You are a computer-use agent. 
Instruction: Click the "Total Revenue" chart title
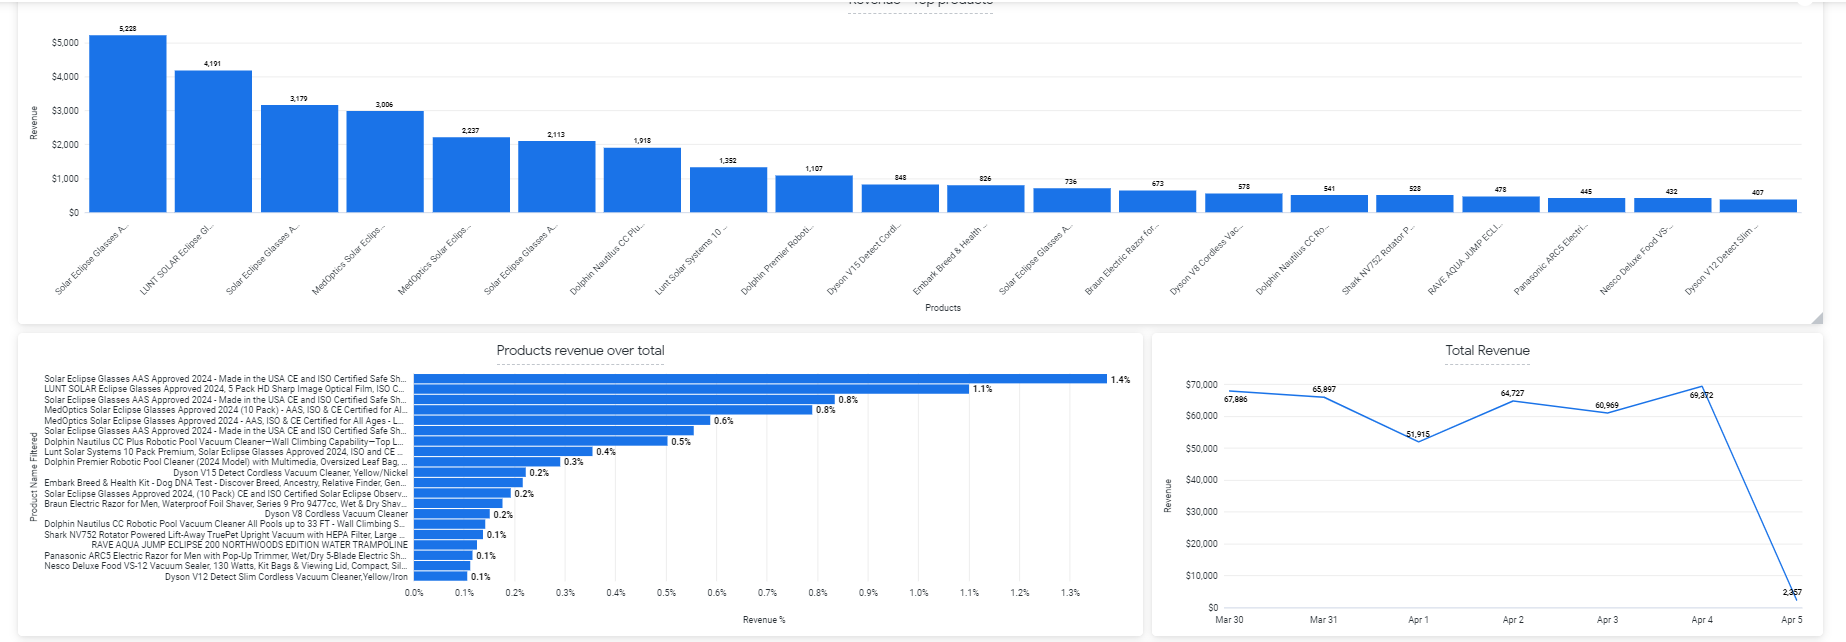point(1487,350)
